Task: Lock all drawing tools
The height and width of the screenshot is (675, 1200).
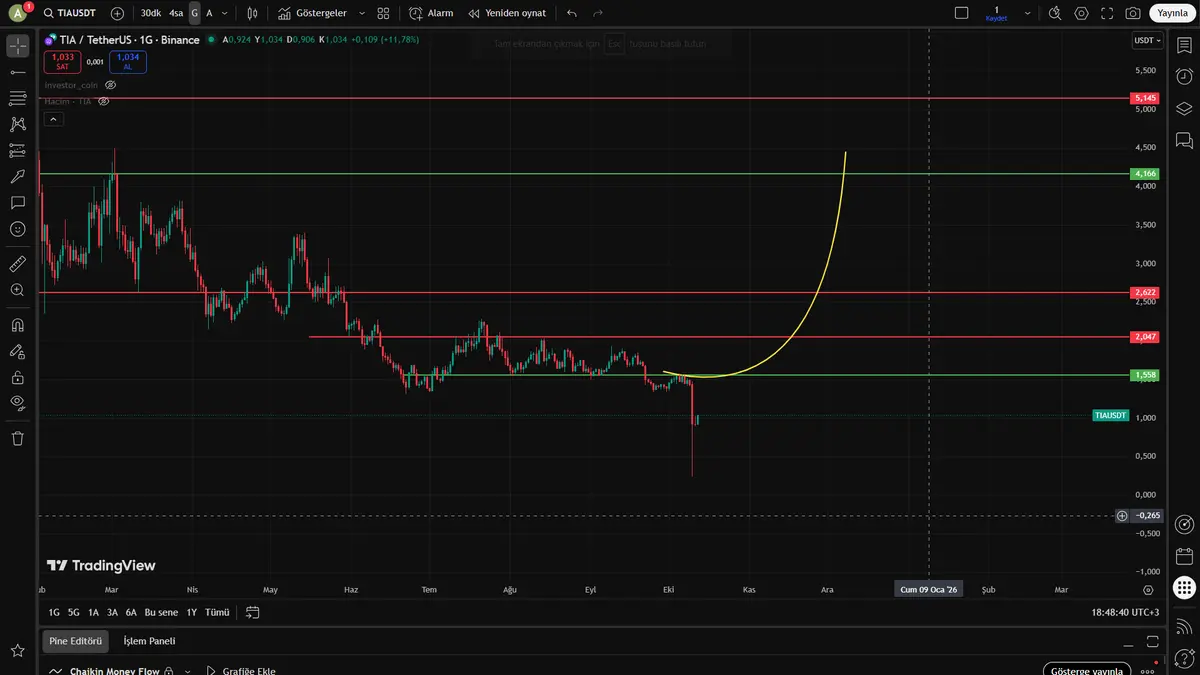Action: (x=17, y=377)
